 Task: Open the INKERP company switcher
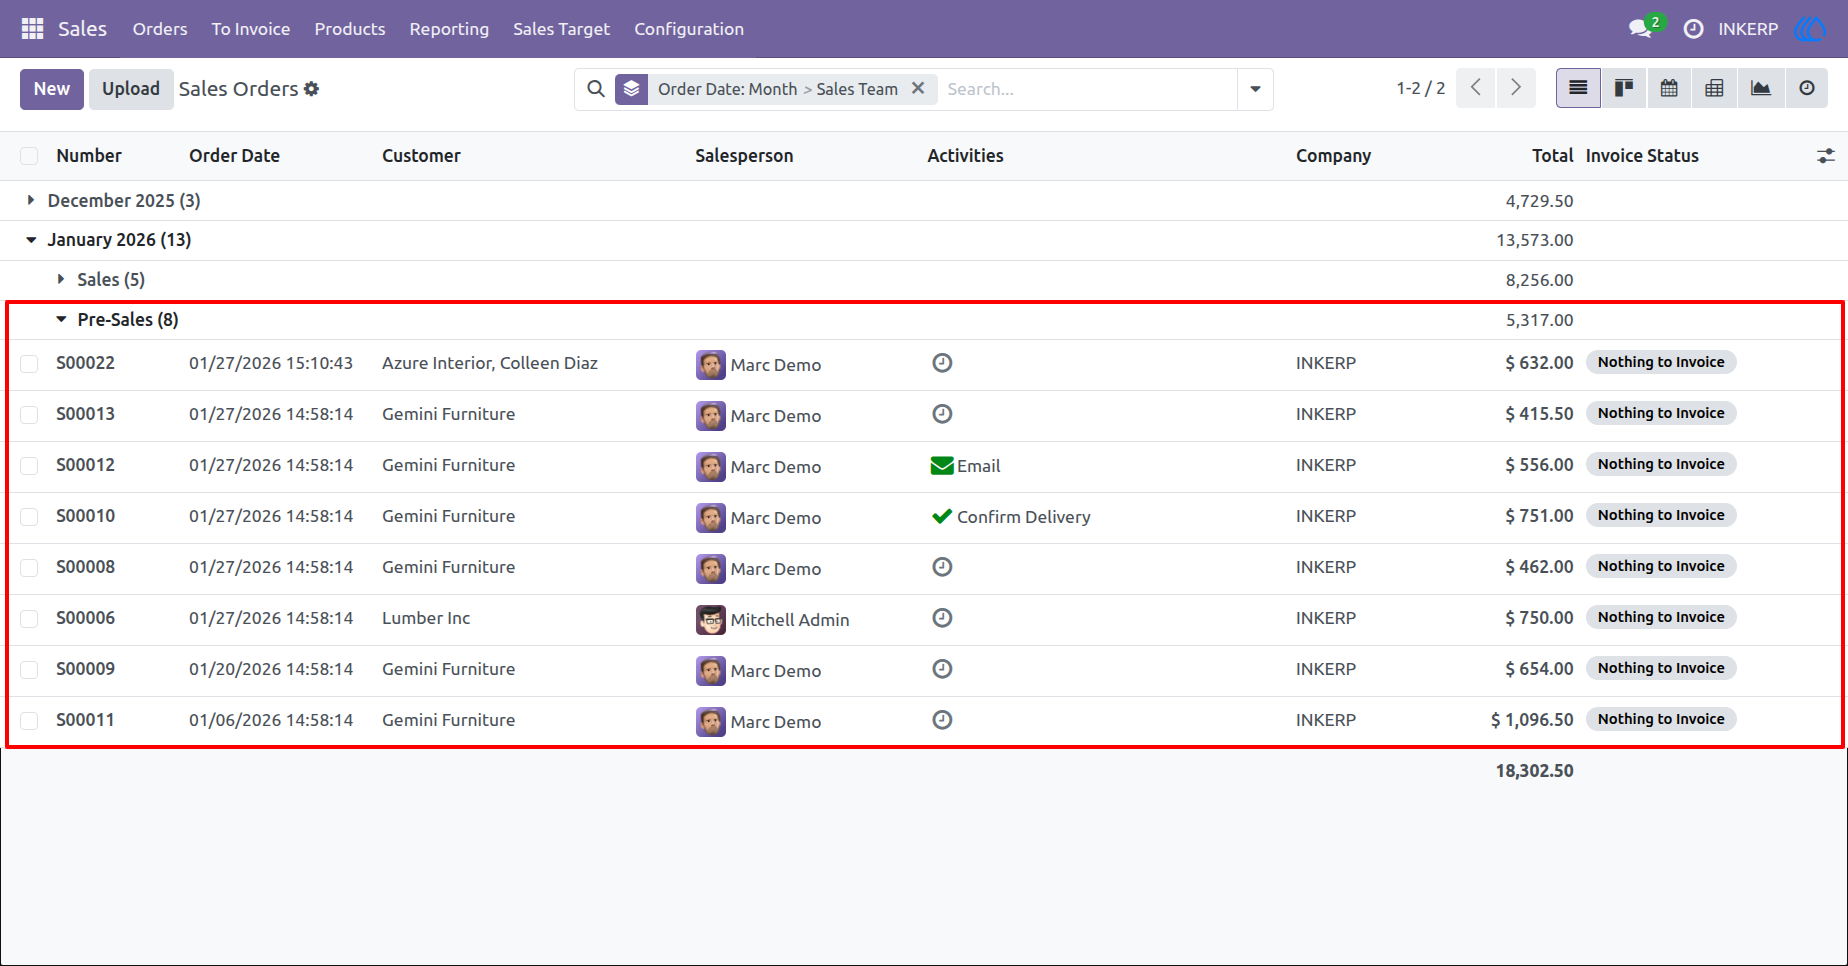[x=1748, y=29]
